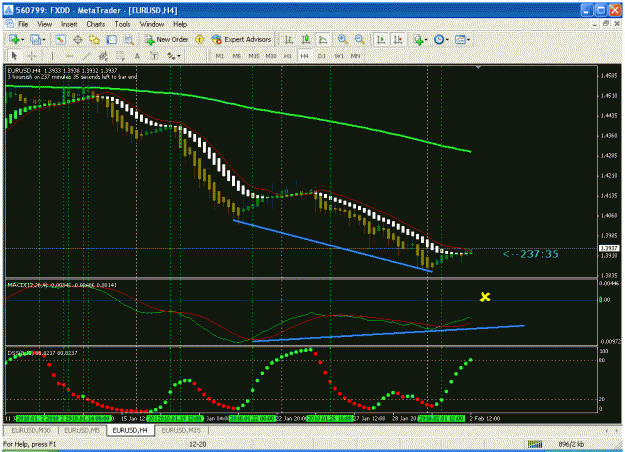Switch chart to line chart style

coord(322,39)
